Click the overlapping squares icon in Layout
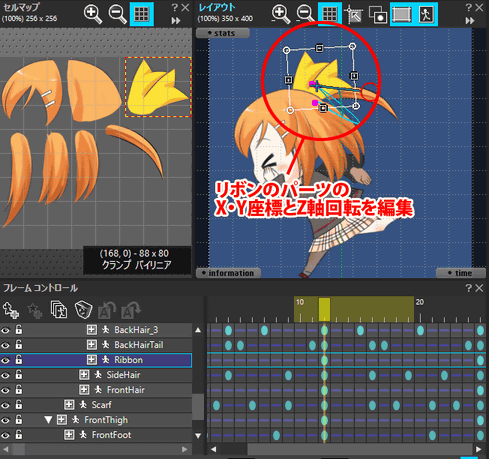This screenshot has width=489, height=459. click(378, 15)
